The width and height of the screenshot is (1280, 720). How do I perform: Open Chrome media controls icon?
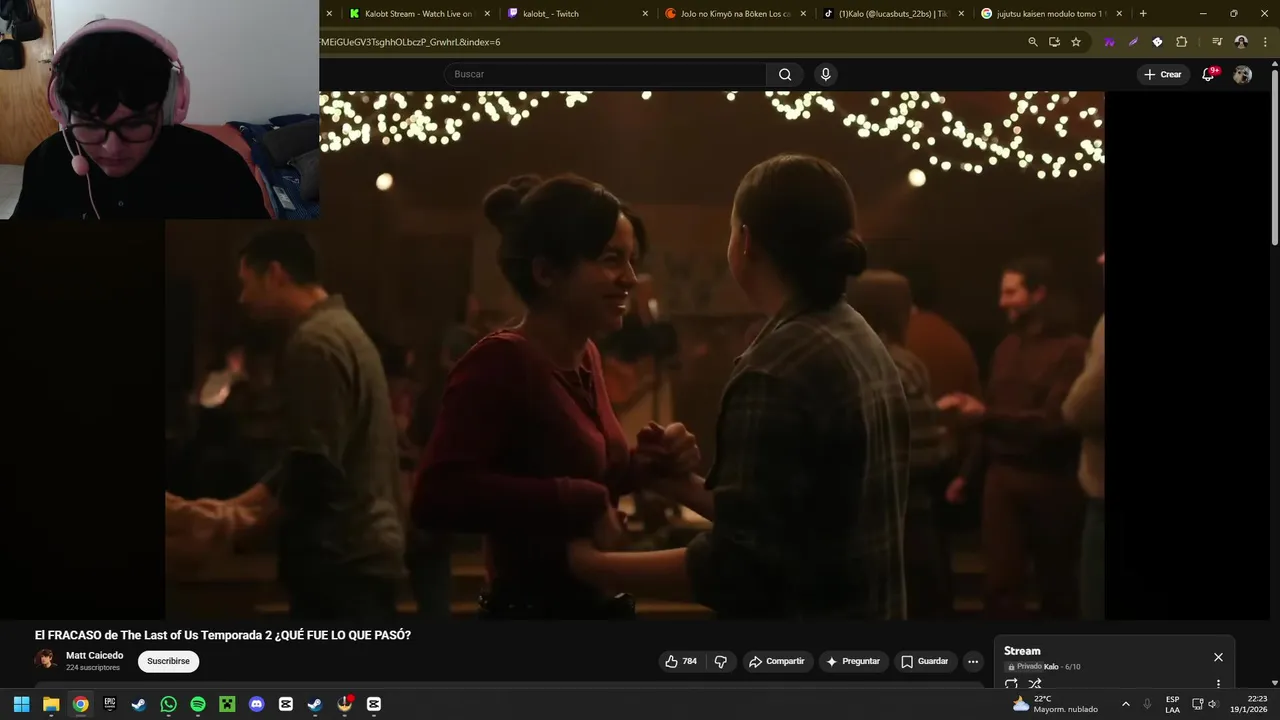(x=1217, y=42)
